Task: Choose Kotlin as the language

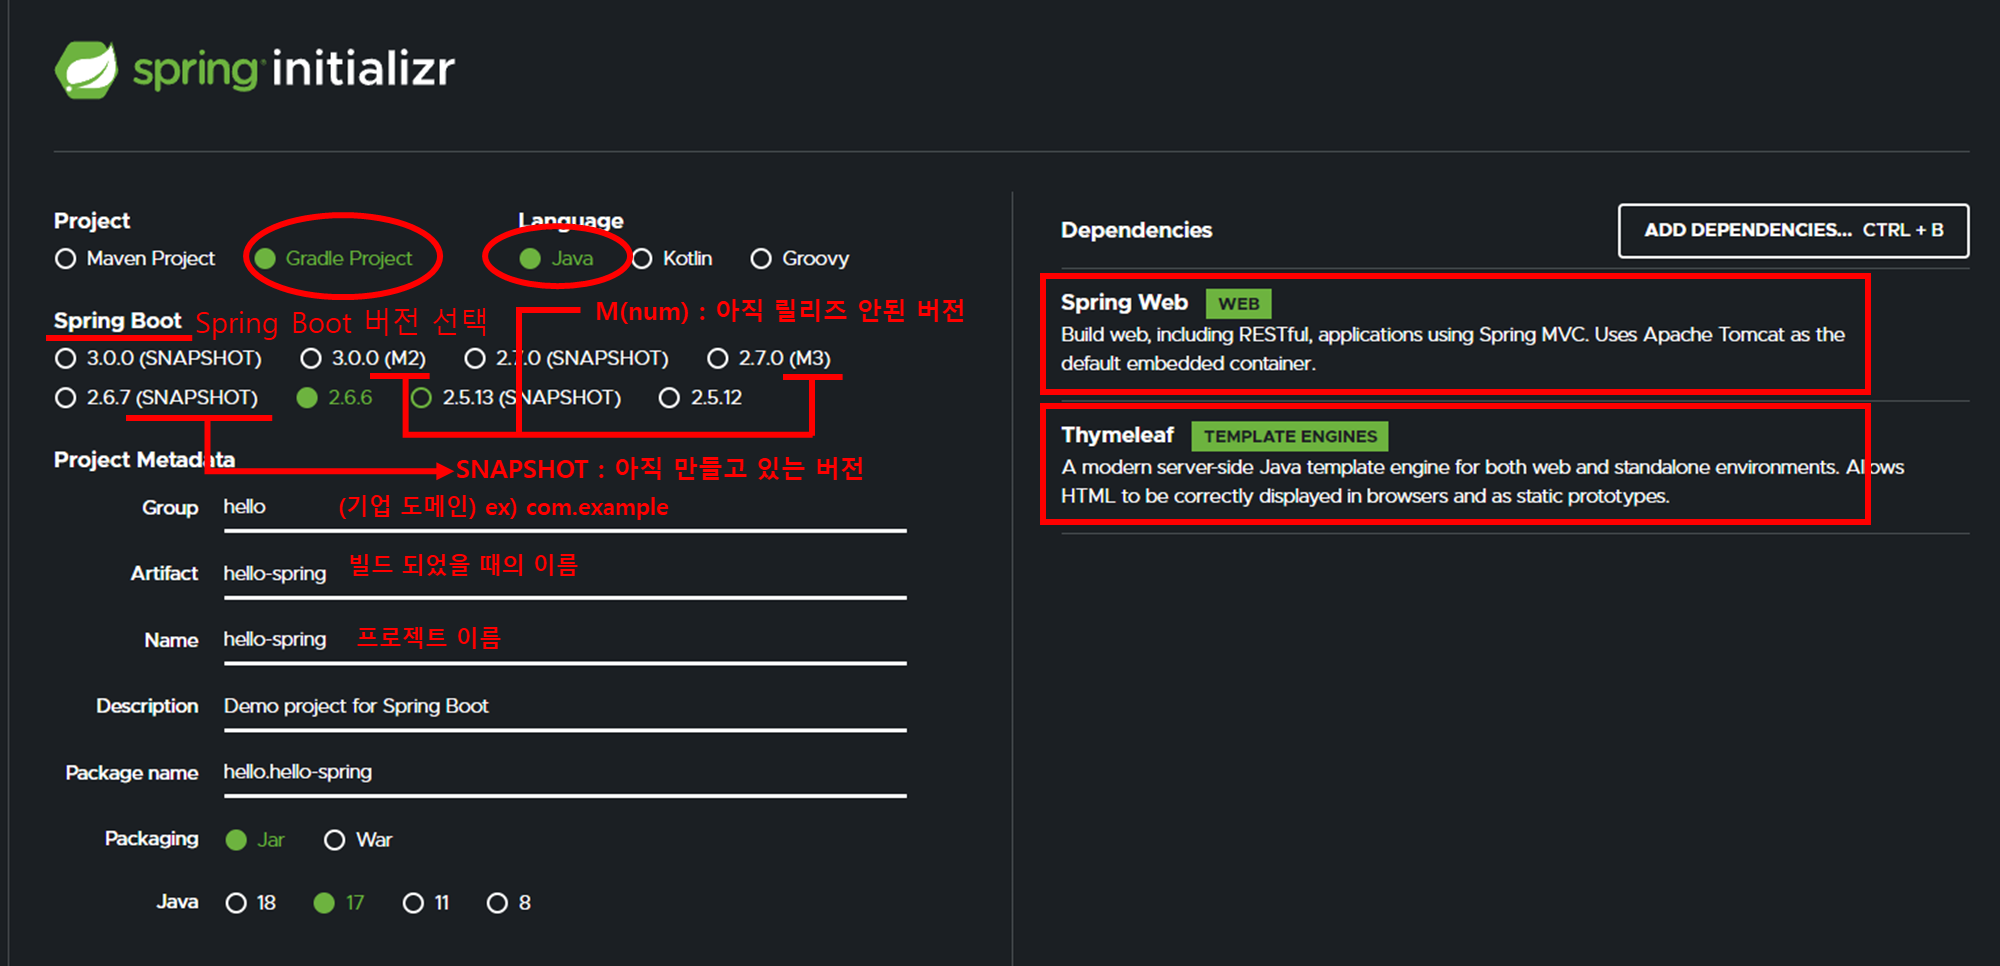Action: click(x=672, y=259)
